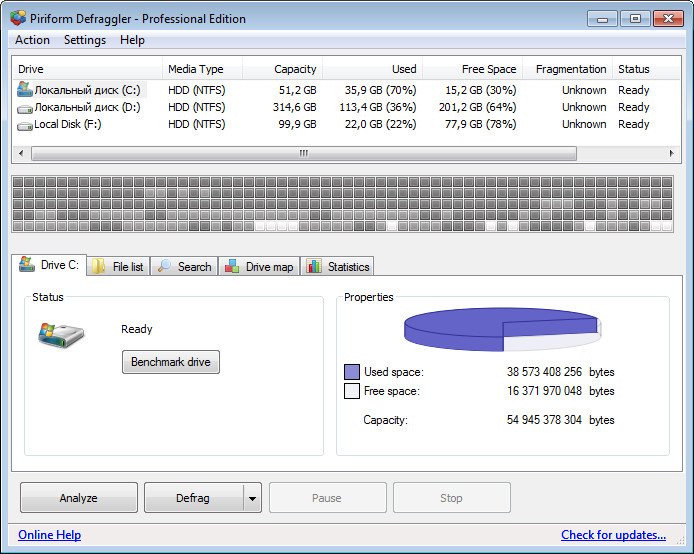
Task: Click the Check for updates link
Action: (613, 535)
